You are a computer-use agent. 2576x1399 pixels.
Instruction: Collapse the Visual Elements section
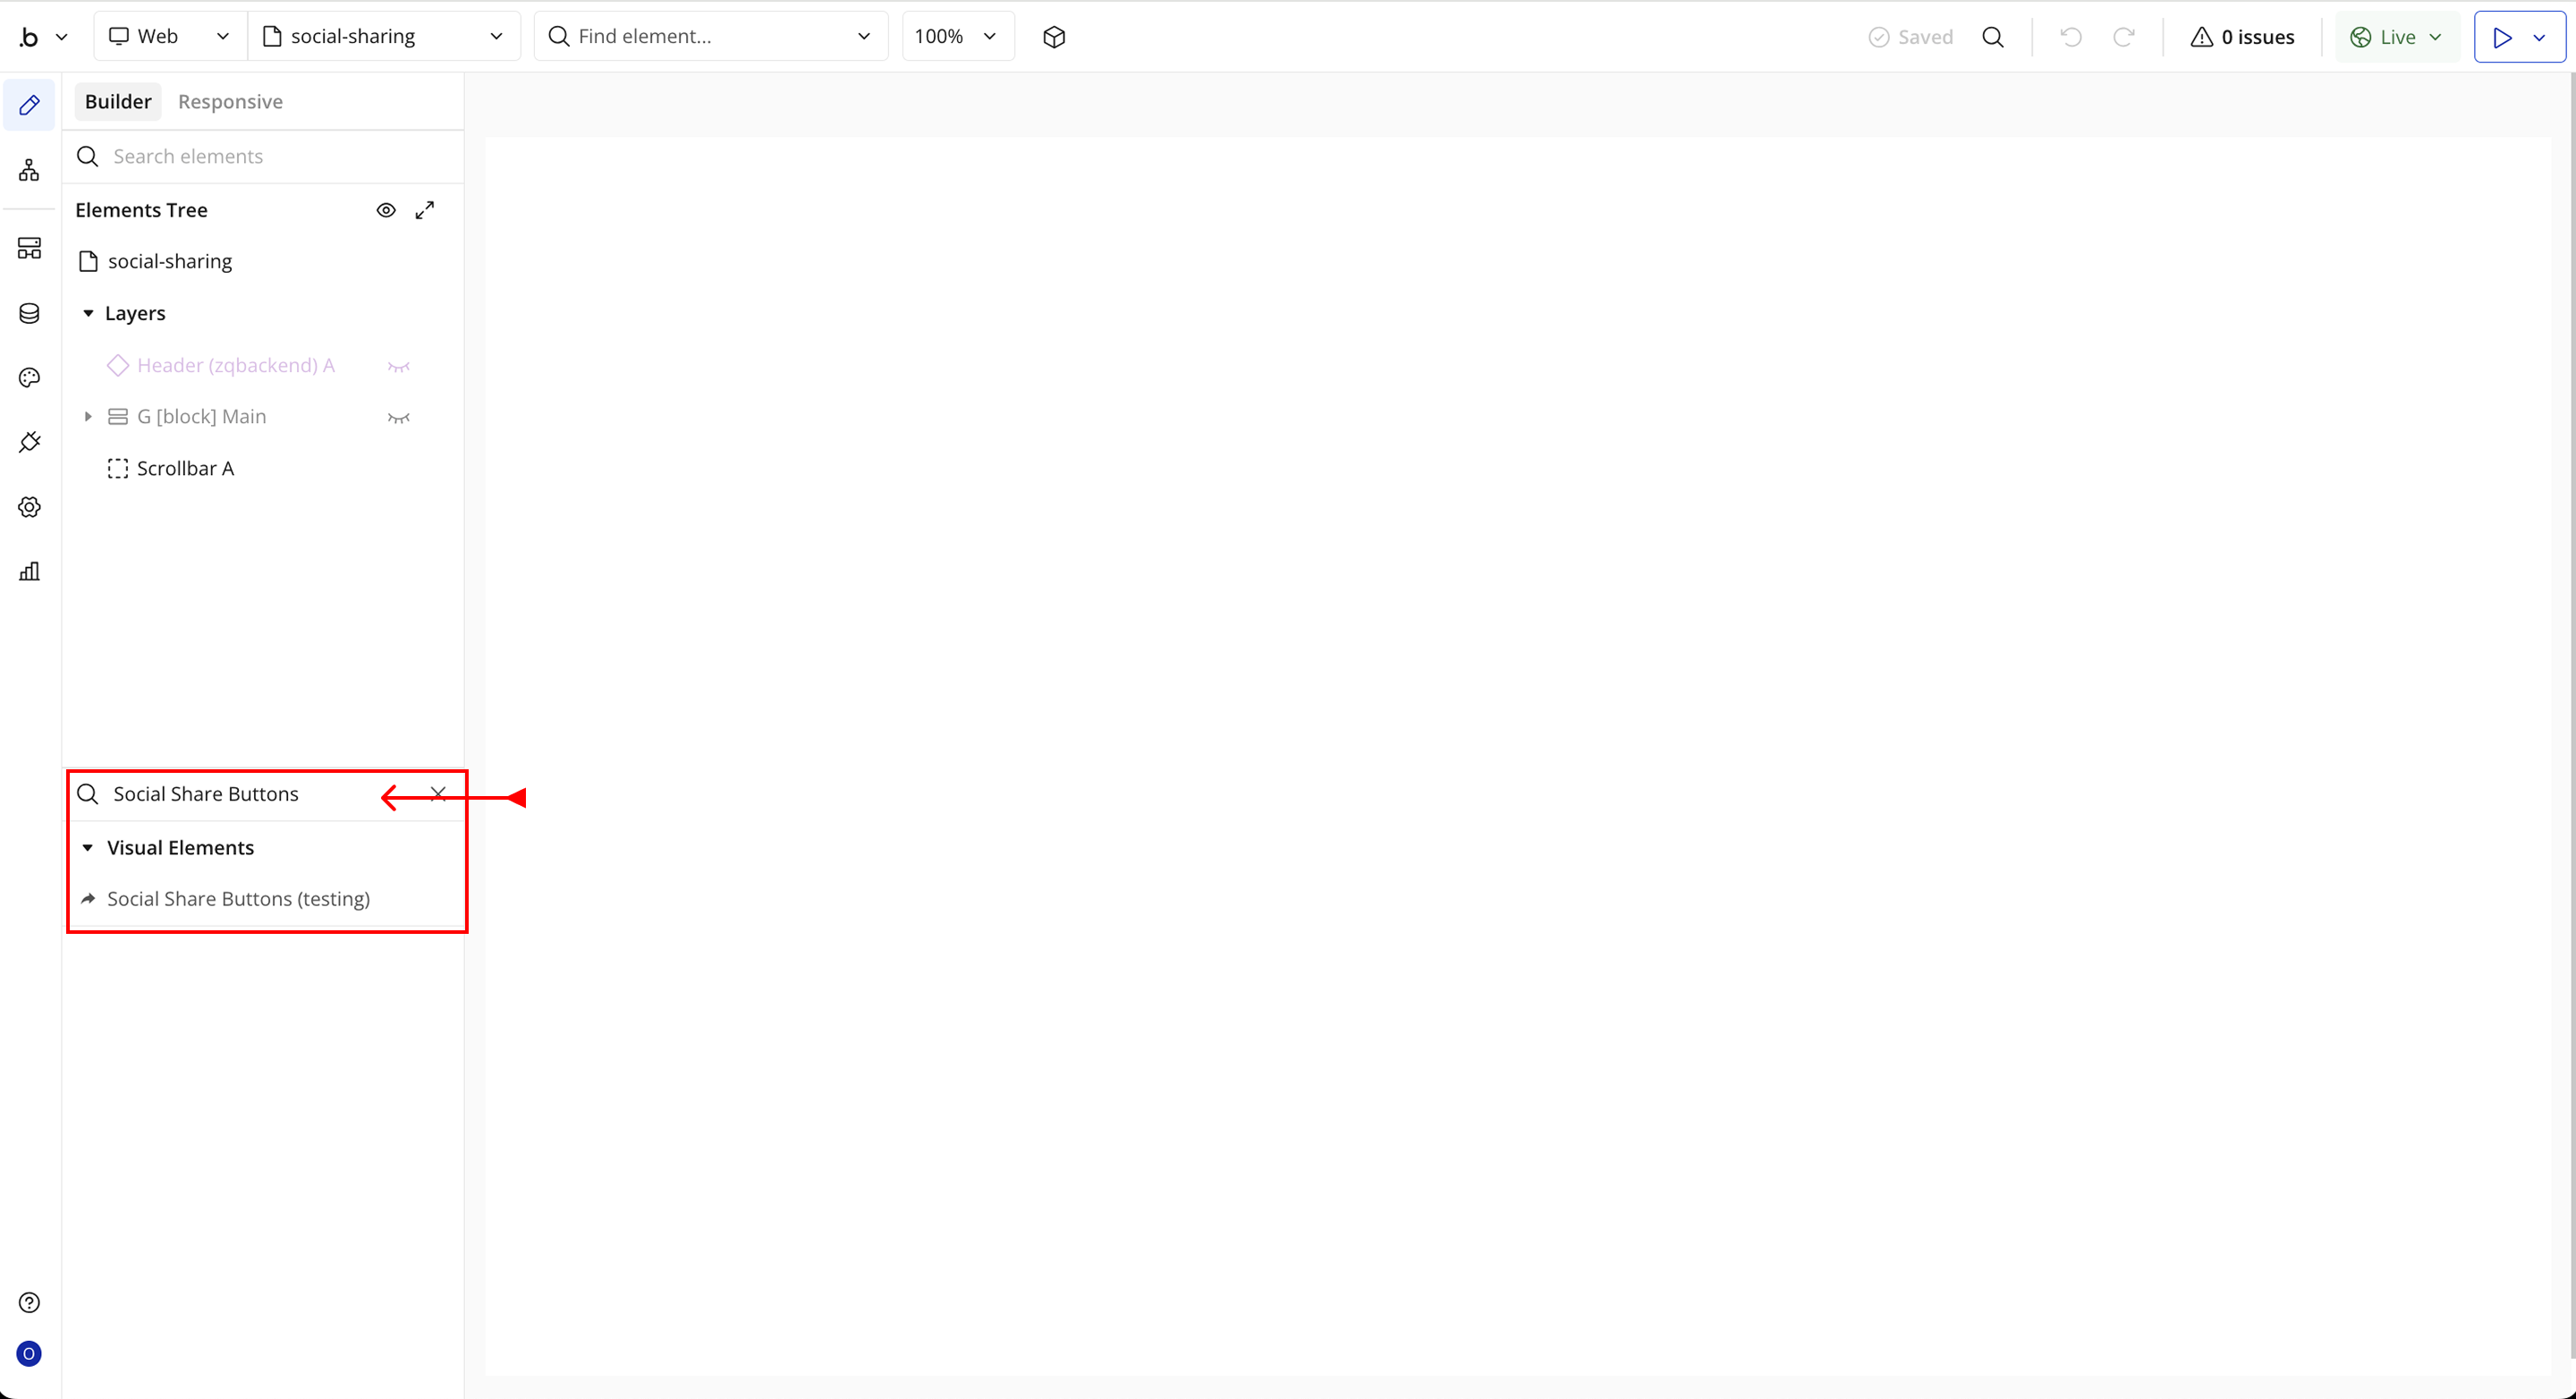point(88,848)
